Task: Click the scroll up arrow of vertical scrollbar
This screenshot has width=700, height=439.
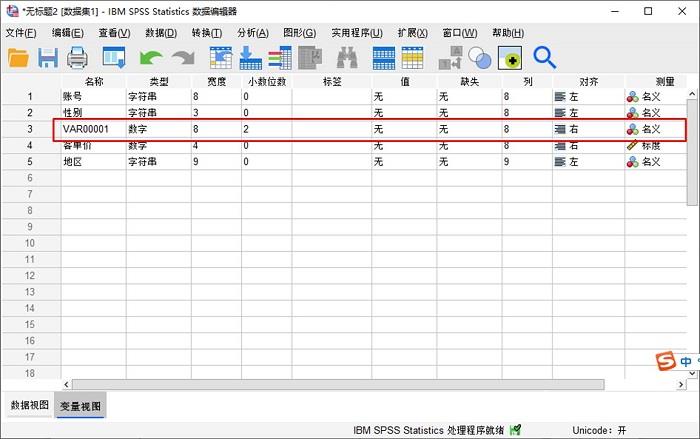Action: 692,94
